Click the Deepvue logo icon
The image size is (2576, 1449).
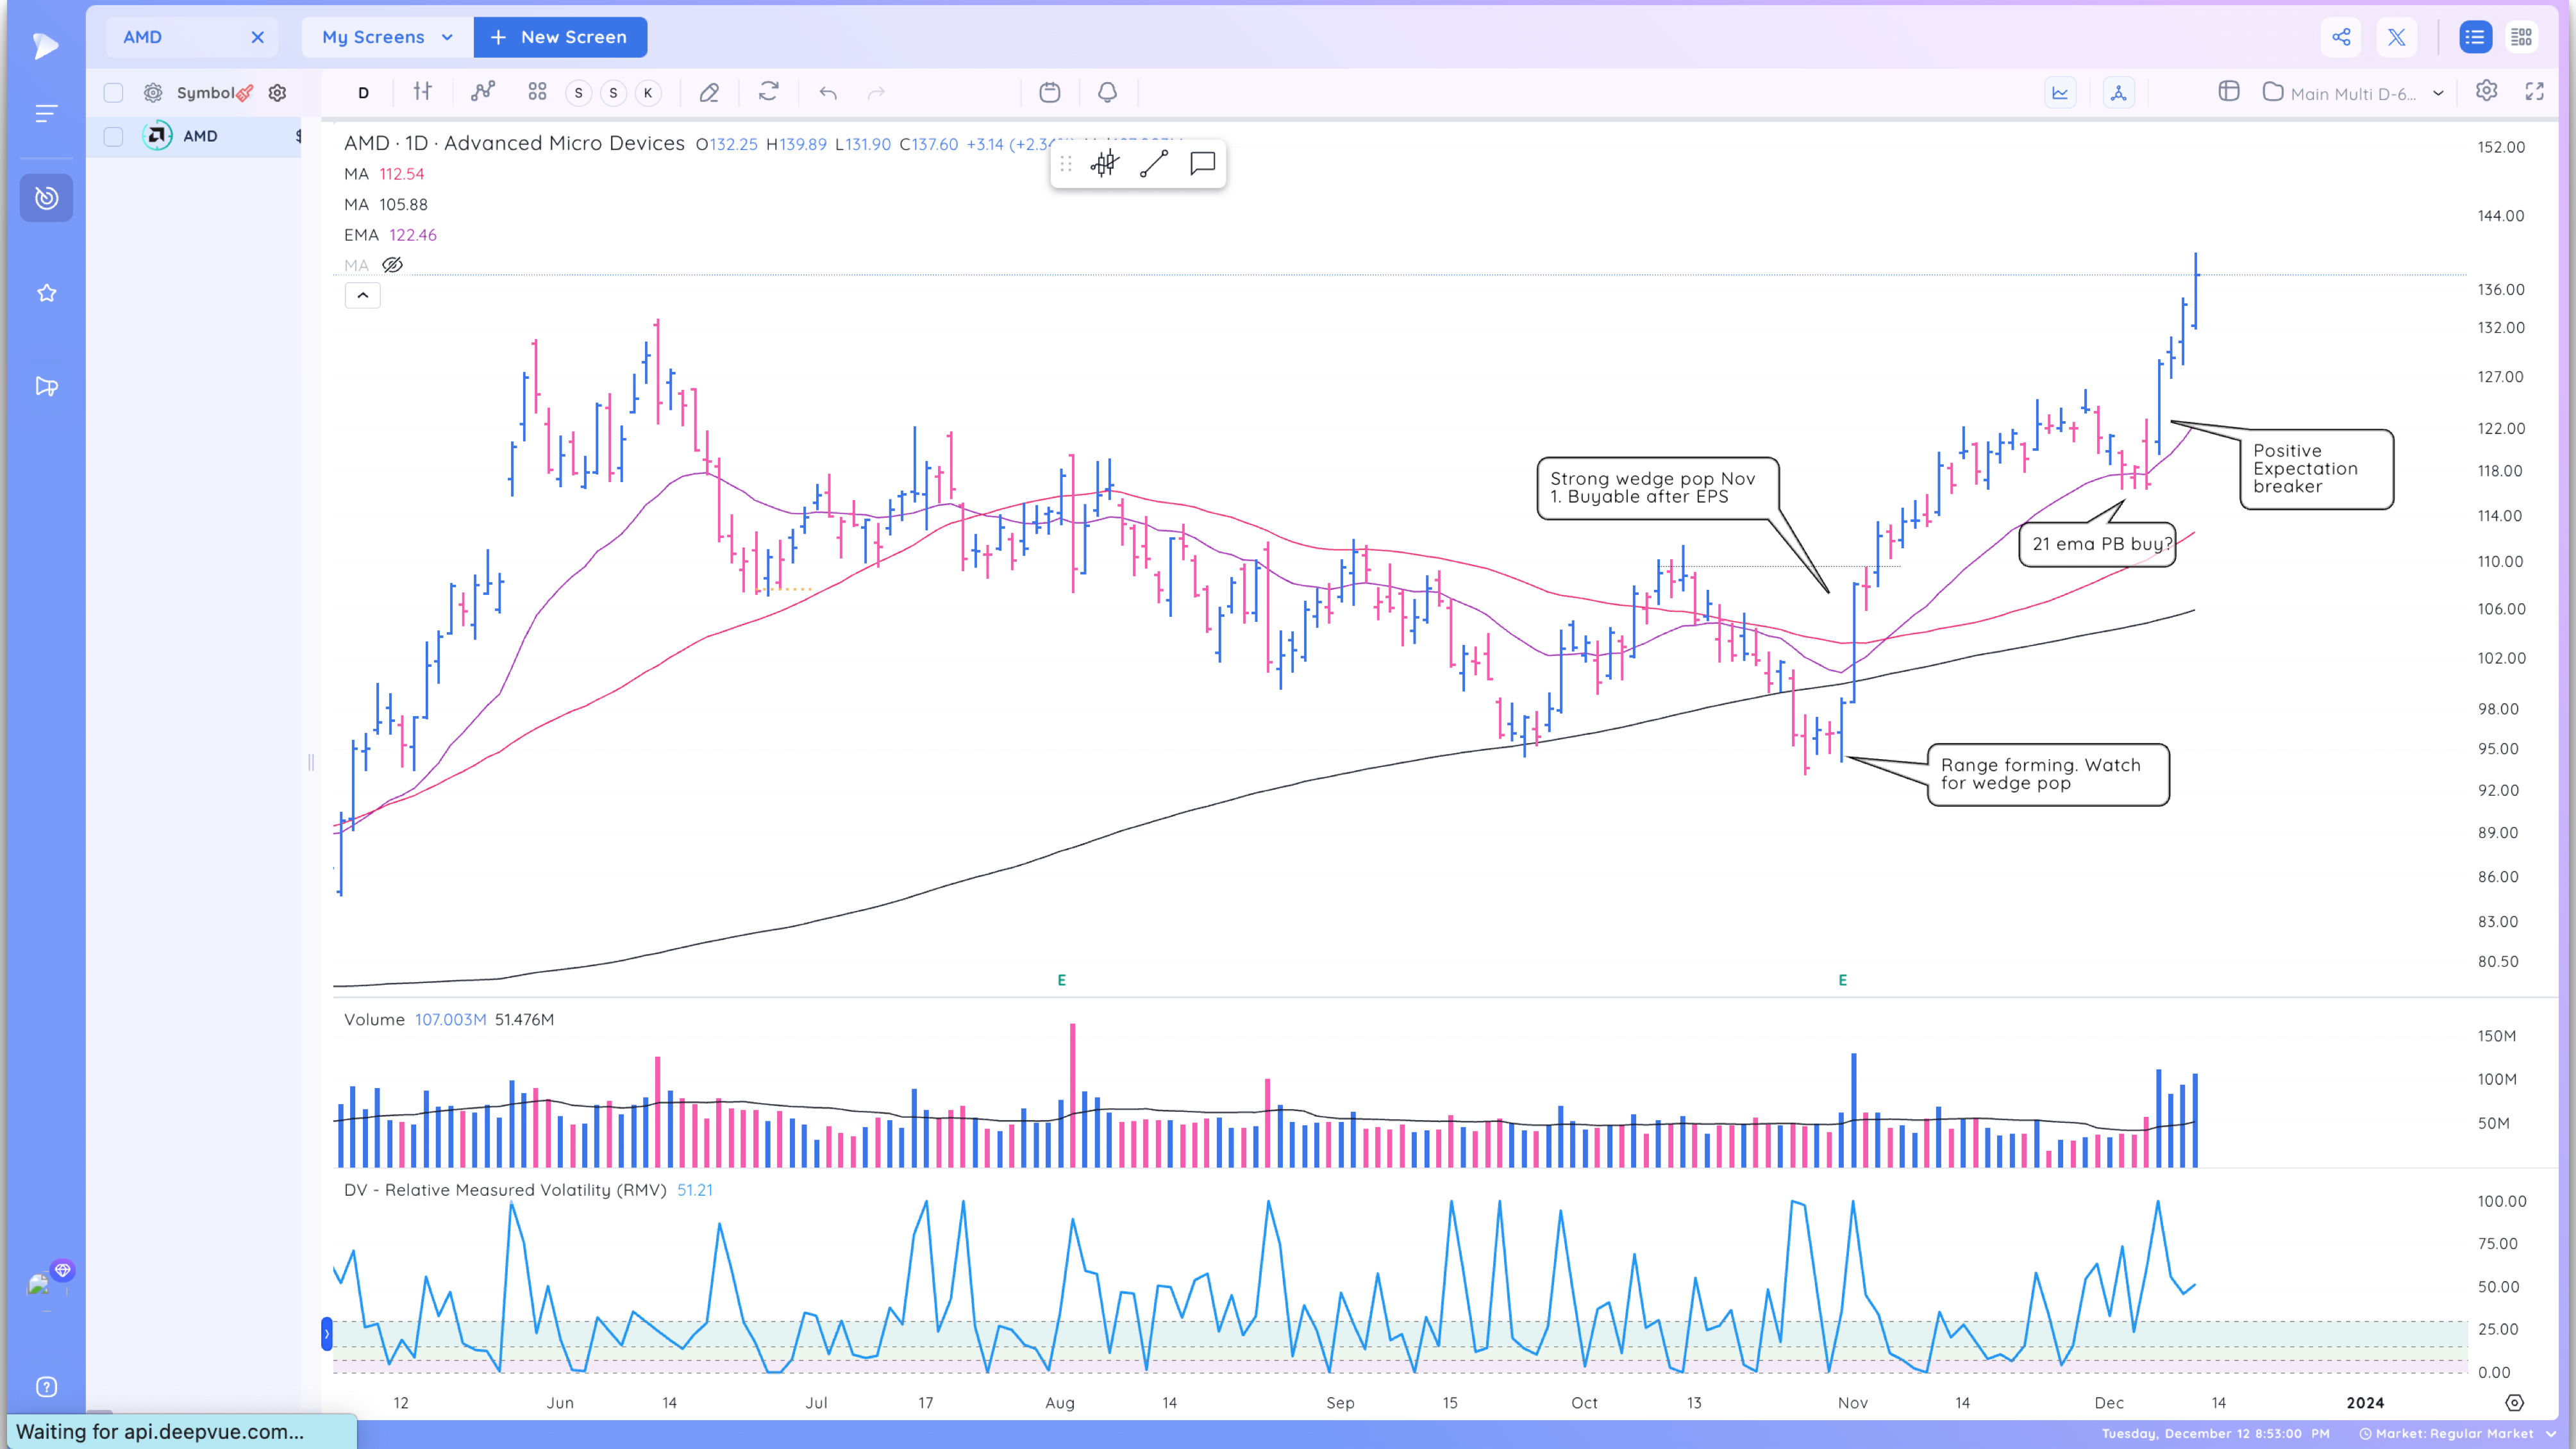pos(45,45)
